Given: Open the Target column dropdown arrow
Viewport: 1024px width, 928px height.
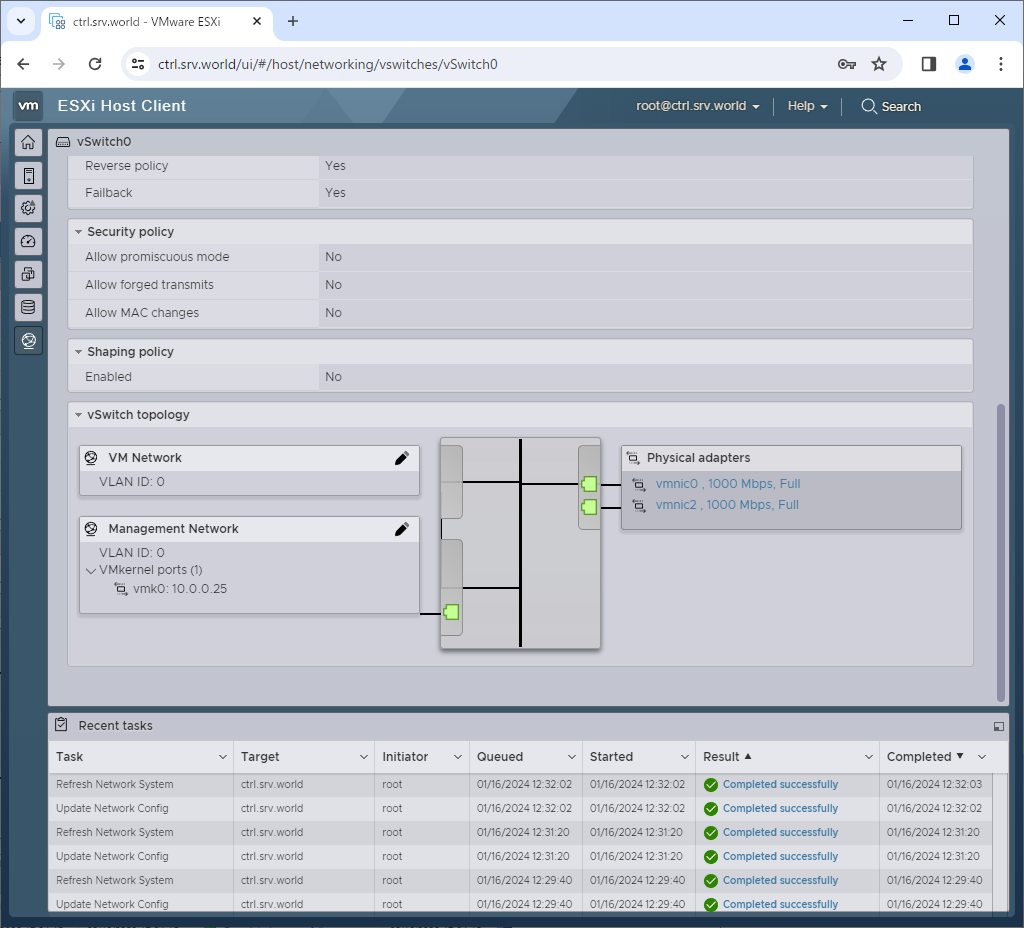Looking at the screenshot, I should pos(364,757).
